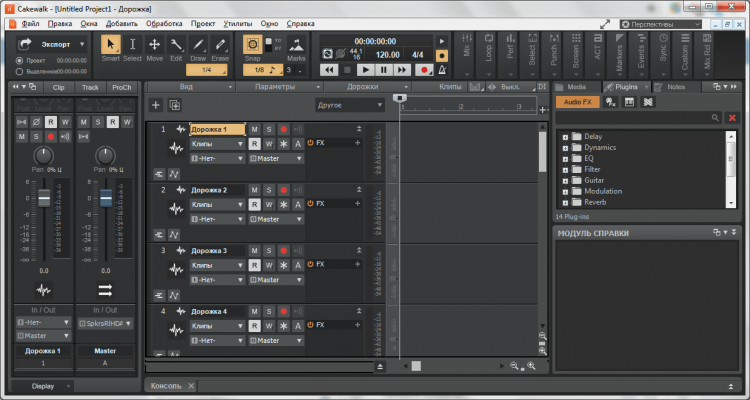The image size is (750, 400).
Task: Solo track Дорожка 2
Action: point(269,189)
